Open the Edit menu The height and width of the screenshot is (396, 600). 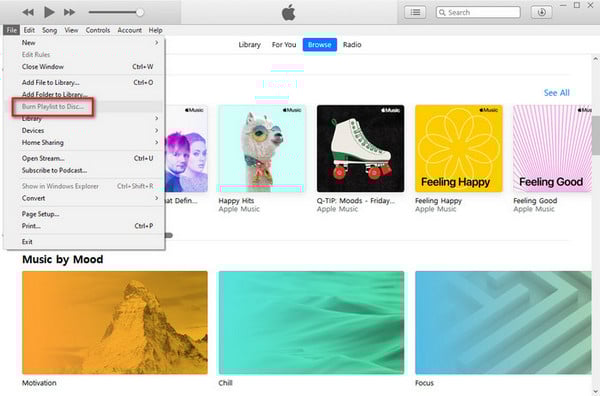point(29,30)
